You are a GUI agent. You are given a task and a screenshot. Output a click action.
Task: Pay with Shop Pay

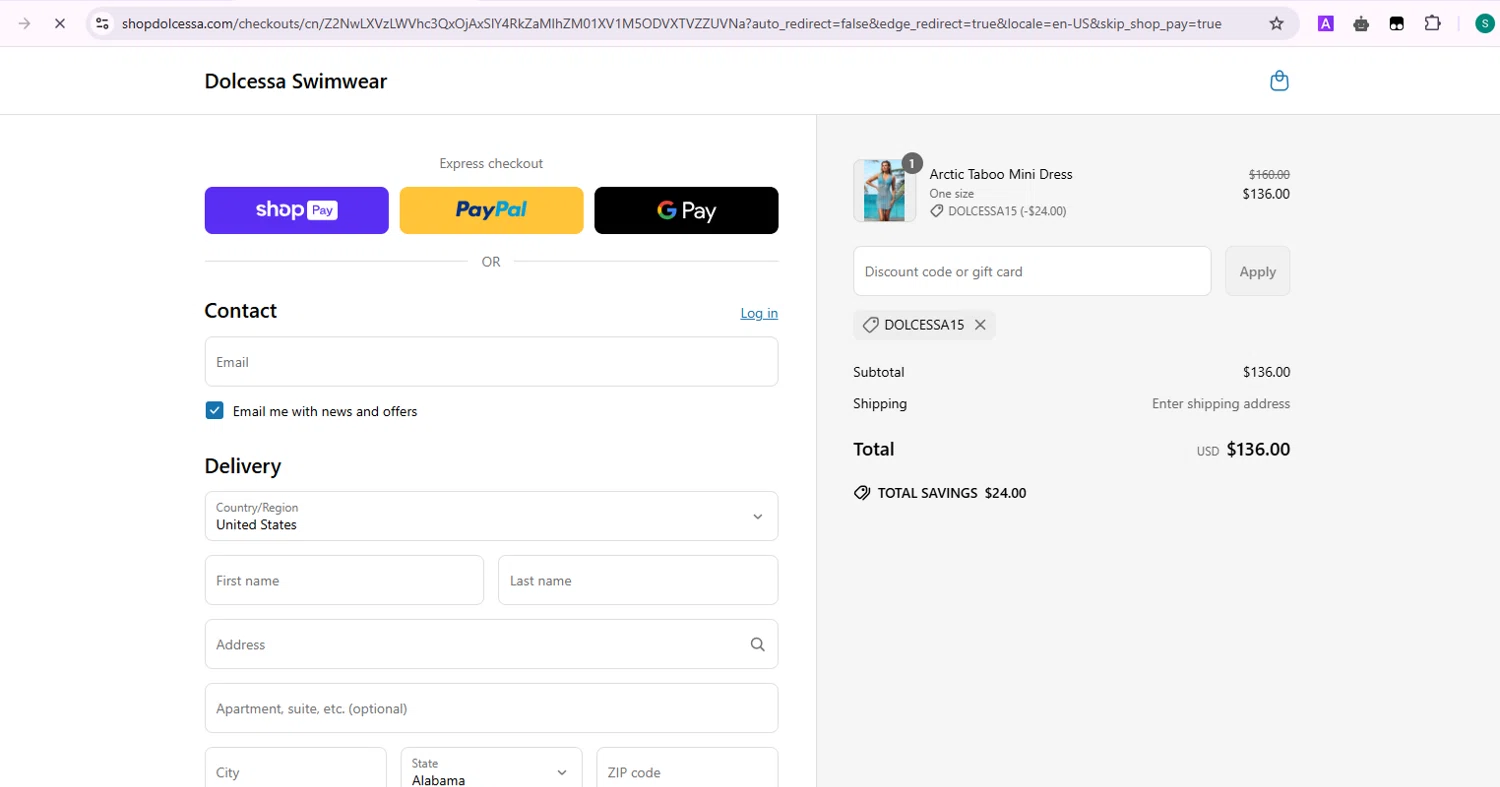(x=296, y=210)
